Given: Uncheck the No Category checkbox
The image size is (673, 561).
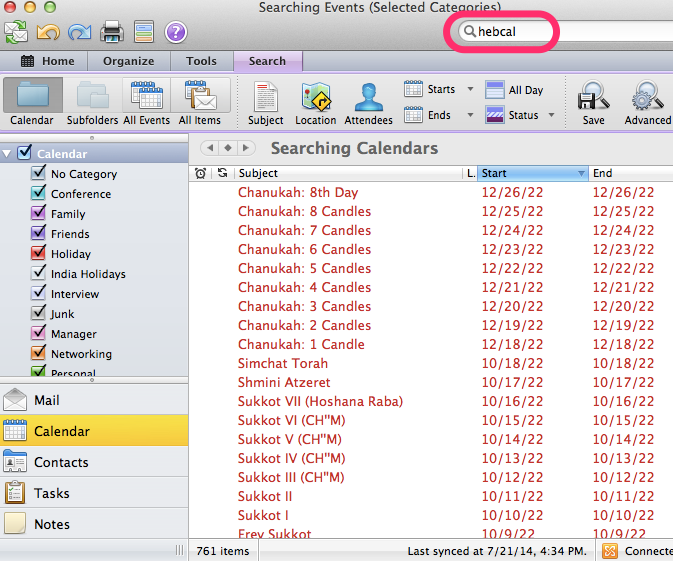Looking at the screenshot, I should pyautogui.click(x=38, y=173).
